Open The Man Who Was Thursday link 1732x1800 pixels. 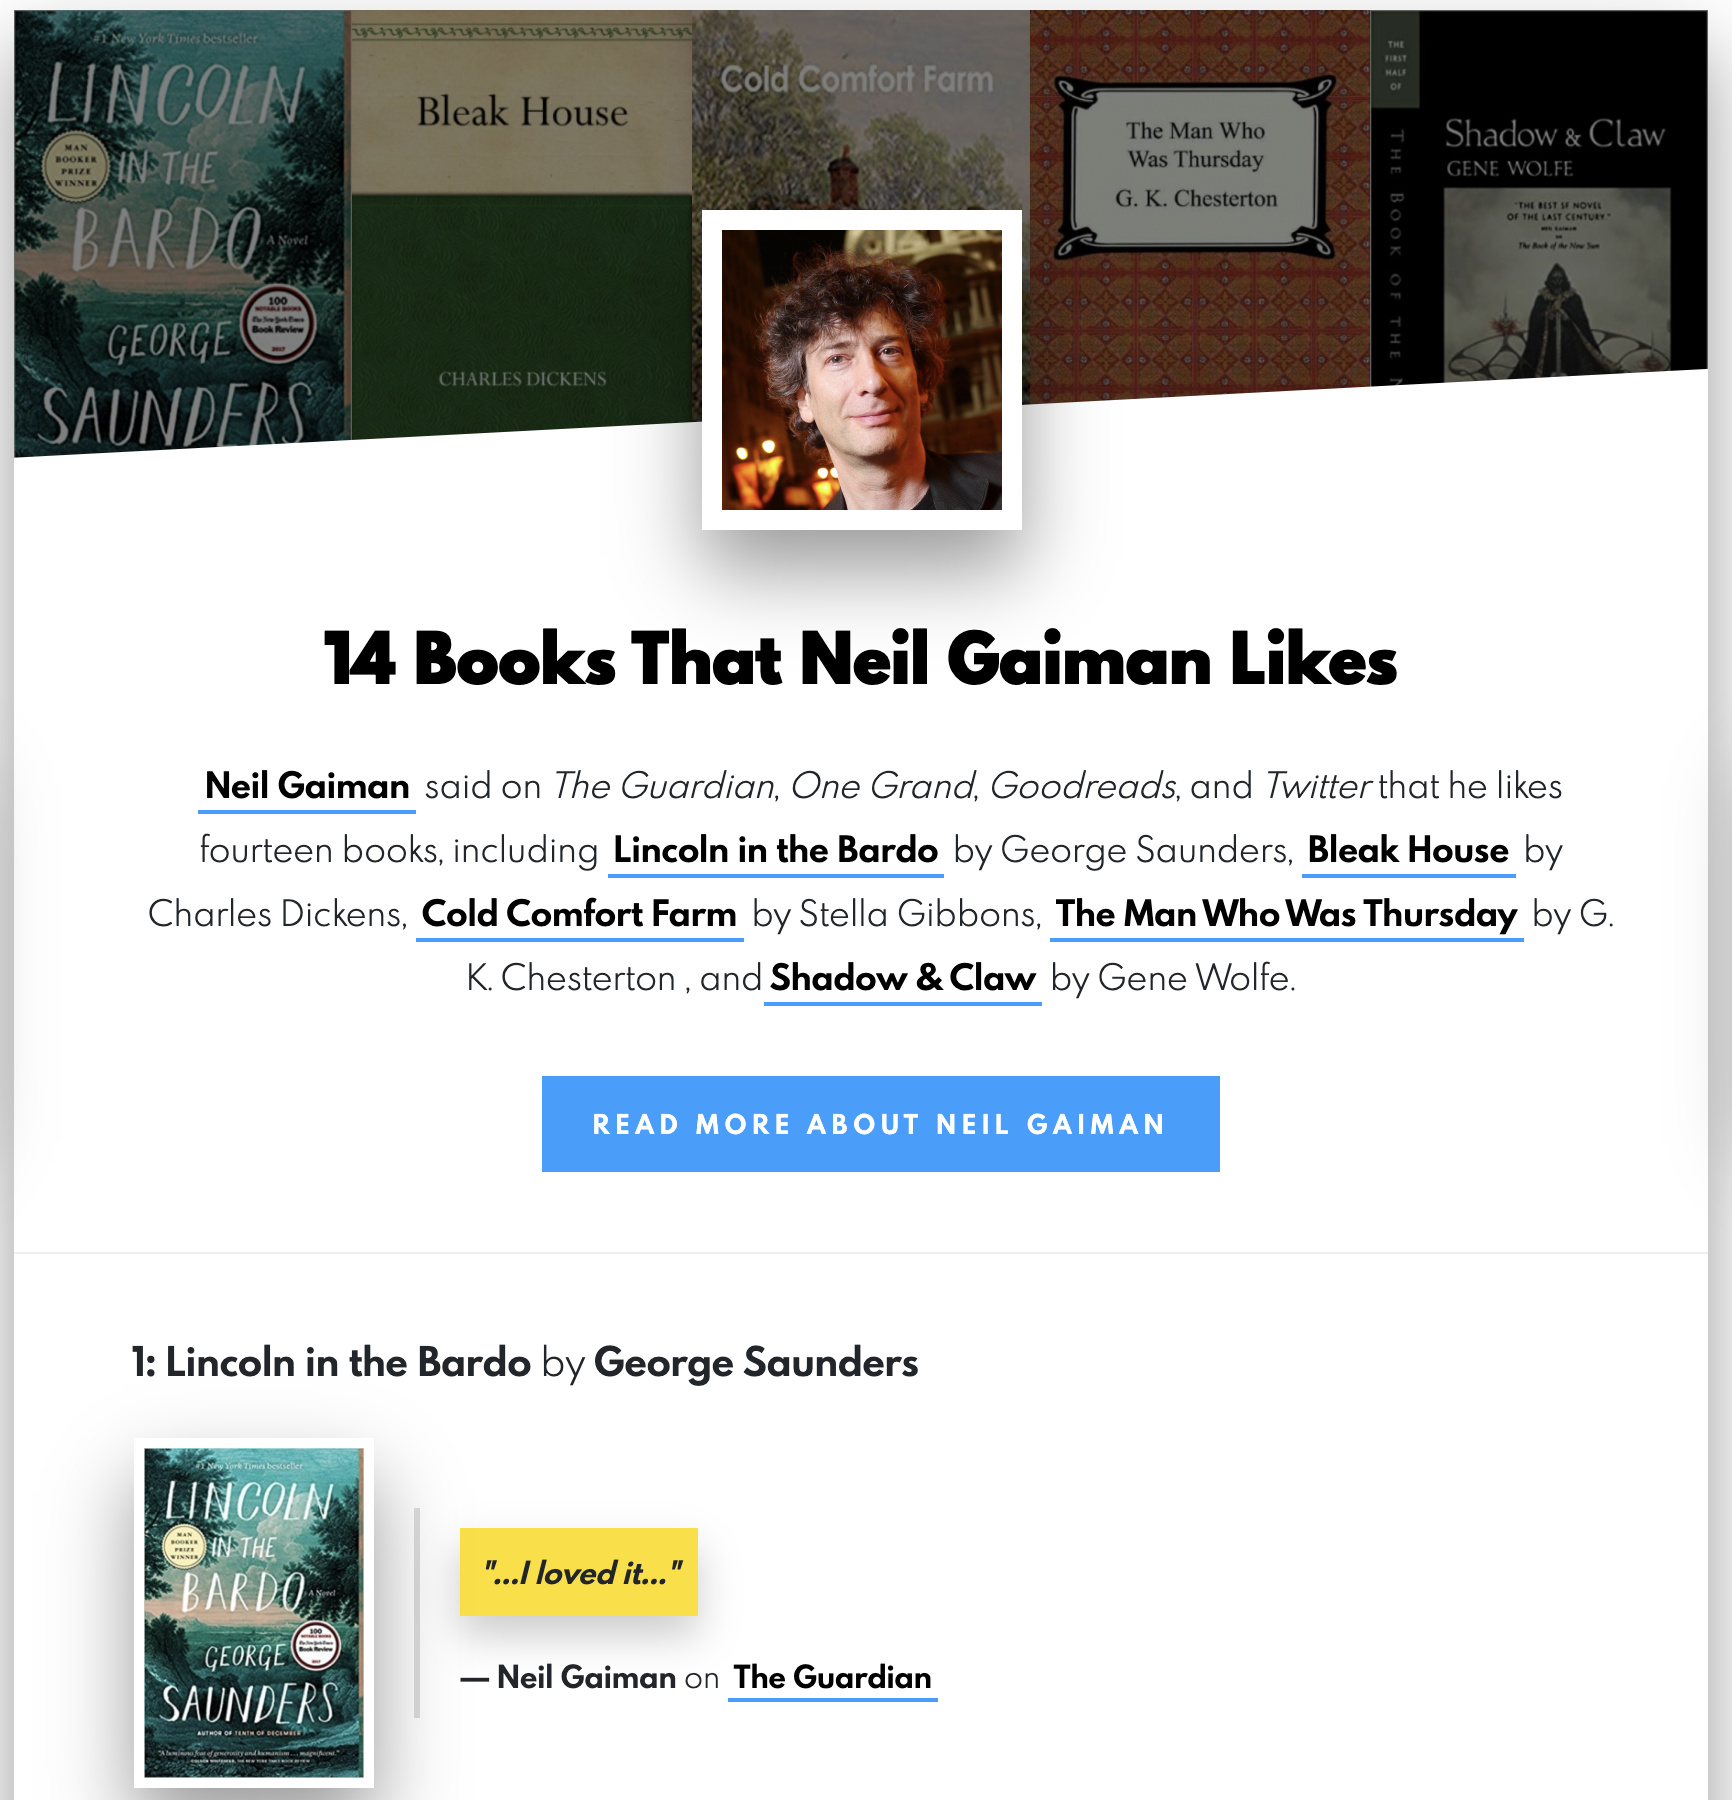(x=1286, y=915)
